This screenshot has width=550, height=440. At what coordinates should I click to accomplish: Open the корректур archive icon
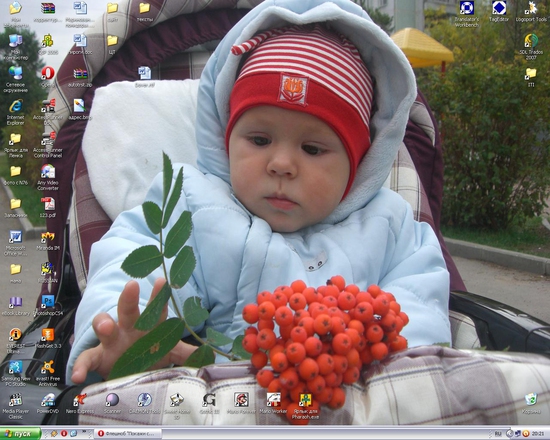48,8
